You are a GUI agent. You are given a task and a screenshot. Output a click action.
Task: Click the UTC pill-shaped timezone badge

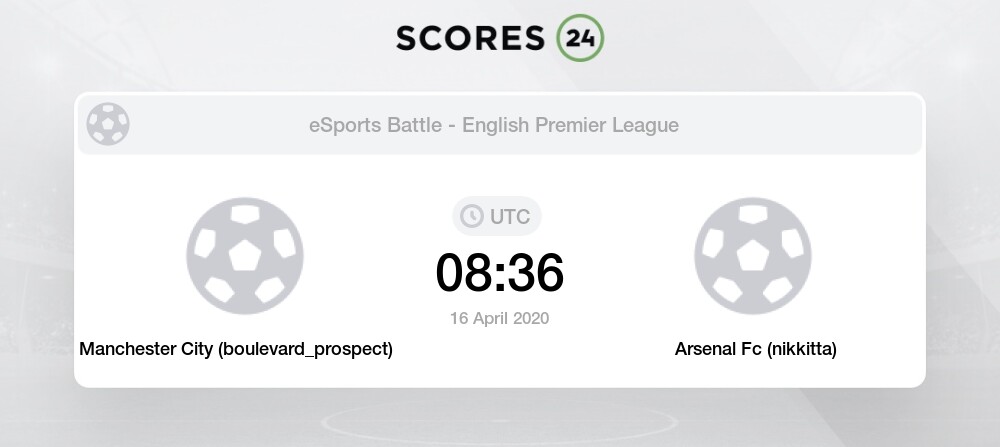click(x=497, y=216)
